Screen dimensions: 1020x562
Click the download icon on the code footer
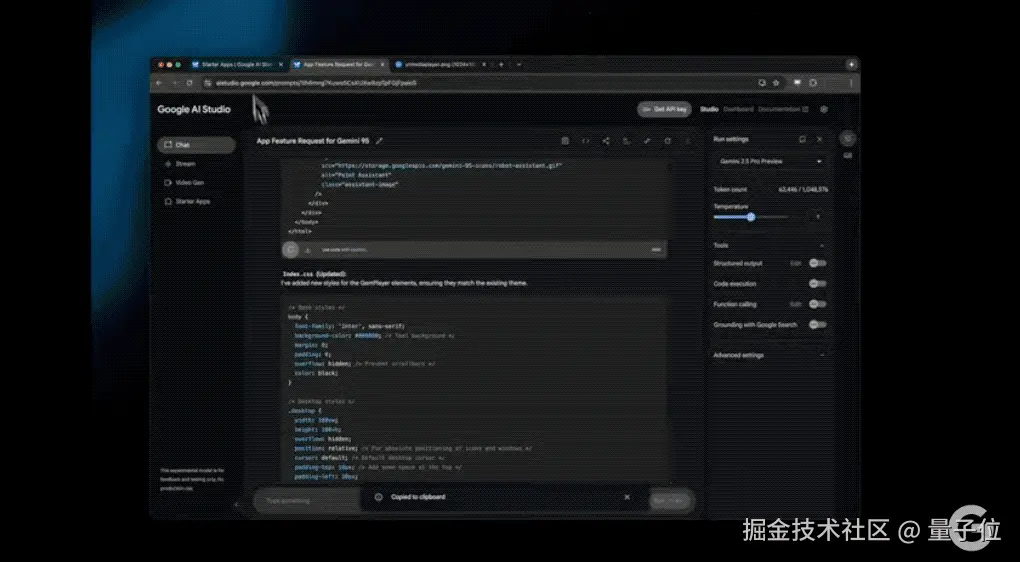[308, 250]
